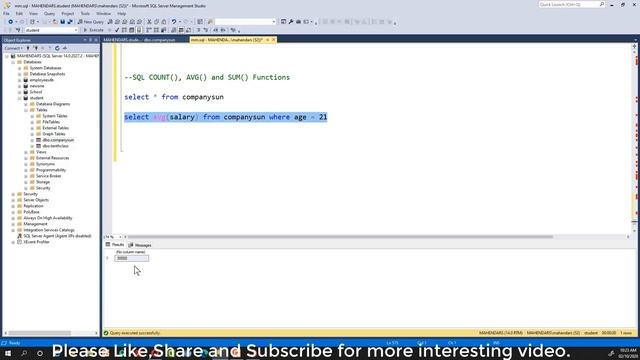Collapse the Tables folder under student
Viewport: 640px width, 360px height.
click(26, 110)
